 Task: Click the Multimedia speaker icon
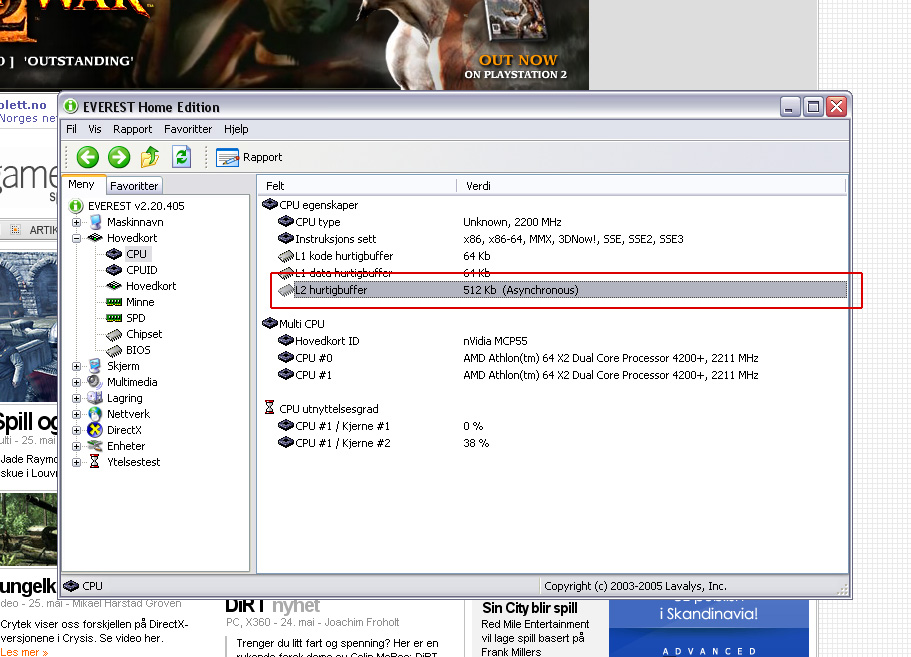(x=95, y=382)
